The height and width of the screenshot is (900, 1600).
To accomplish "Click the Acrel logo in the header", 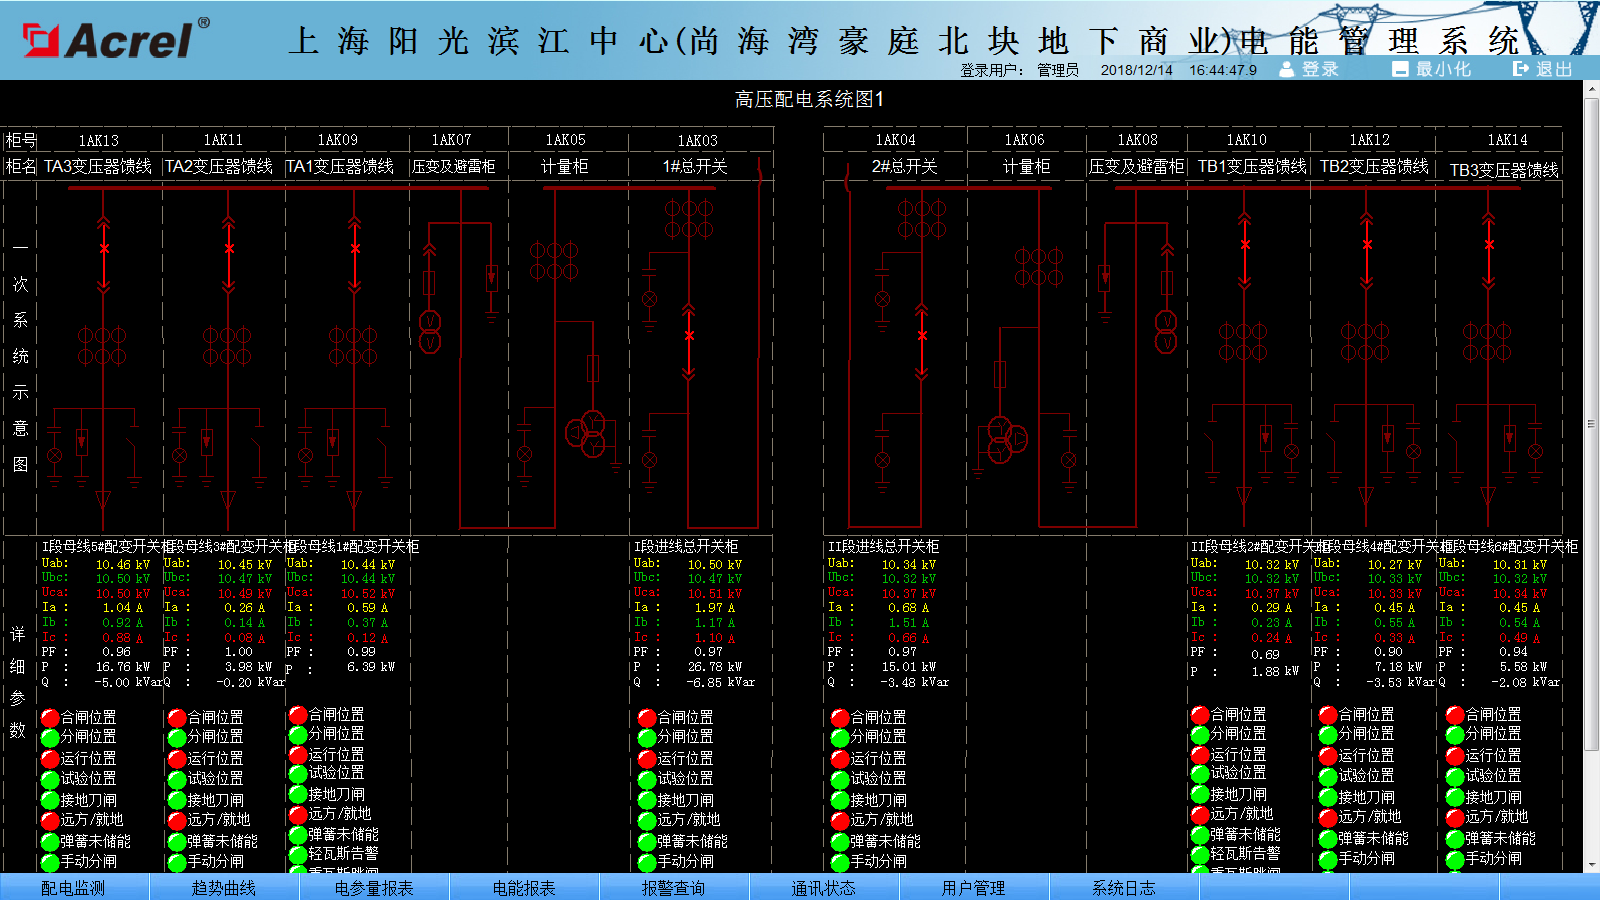I will (x=115, y=40).
